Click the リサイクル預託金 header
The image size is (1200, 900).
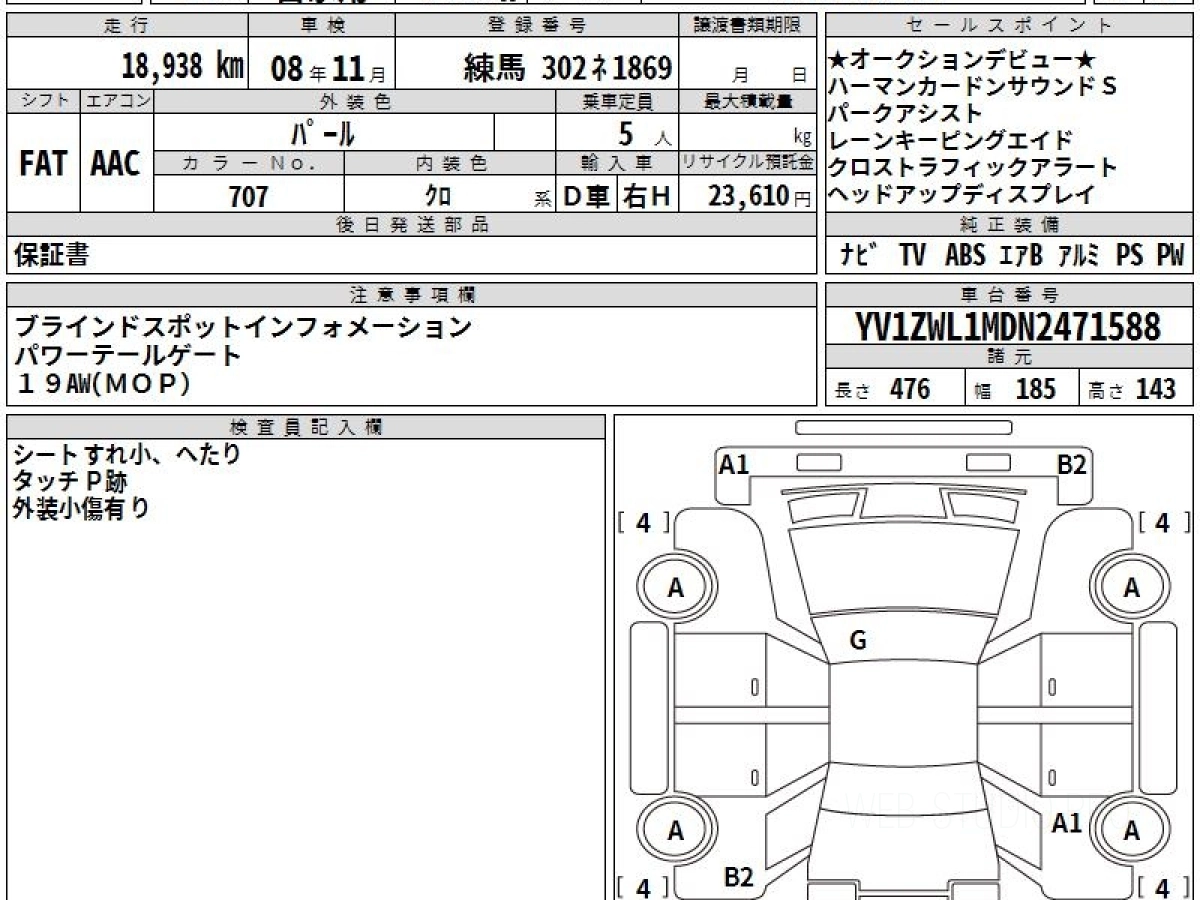[x=748, y=163]
